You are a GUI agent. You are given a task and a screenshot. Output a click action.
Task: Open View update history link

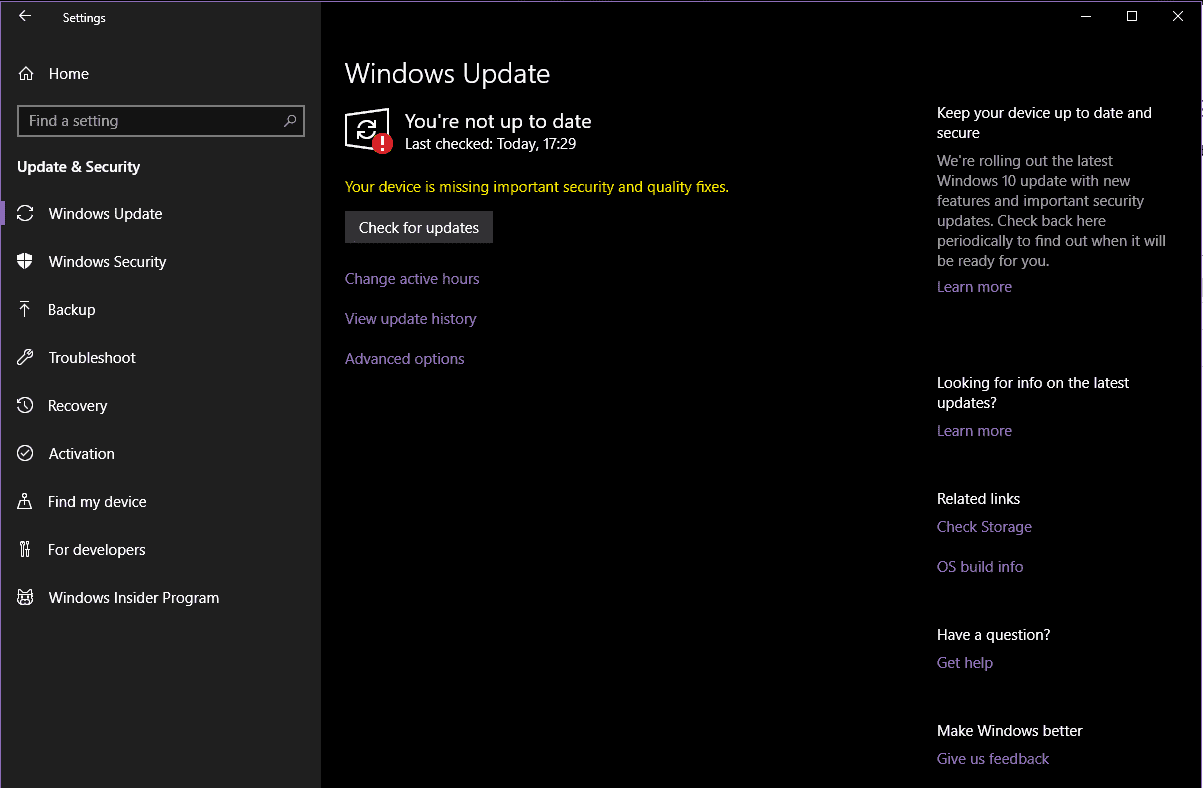tap(410, 319)
